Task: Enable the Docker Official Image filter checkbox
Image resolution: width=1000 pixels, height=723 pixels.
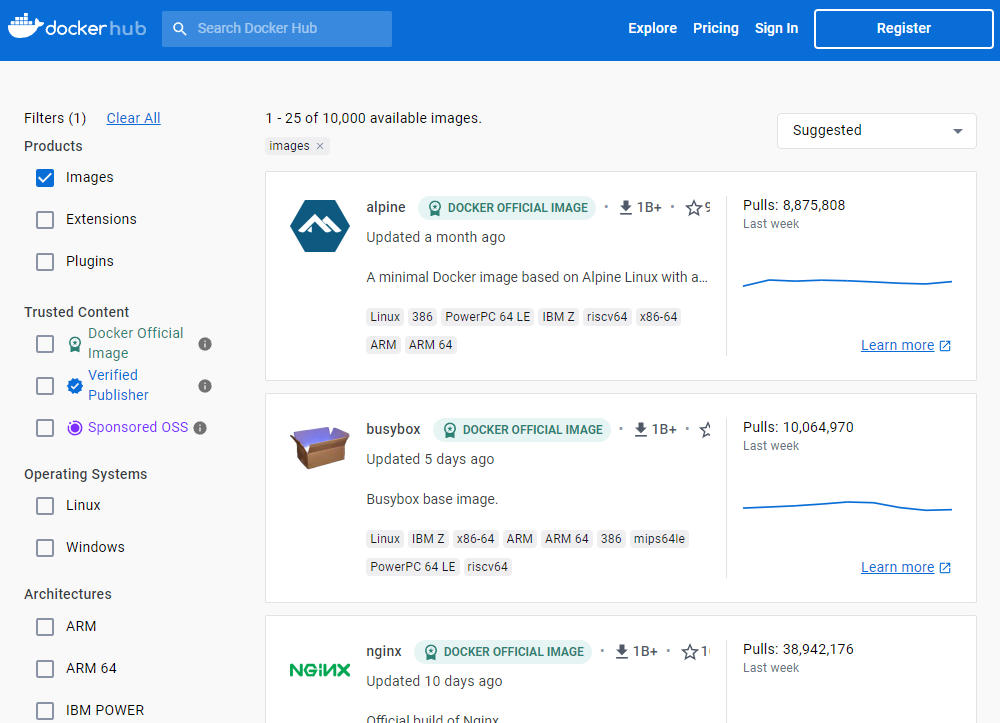Action: click(45, 344)
